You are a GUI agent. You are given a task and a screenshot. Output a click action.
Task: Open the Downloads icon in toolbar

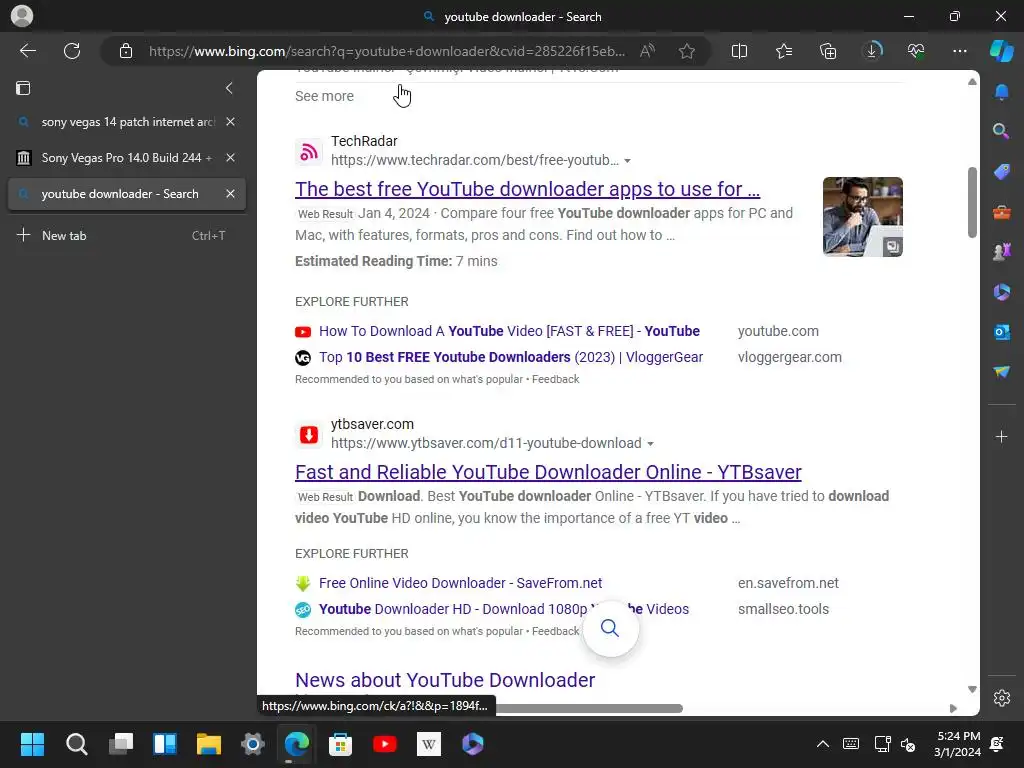872,51
